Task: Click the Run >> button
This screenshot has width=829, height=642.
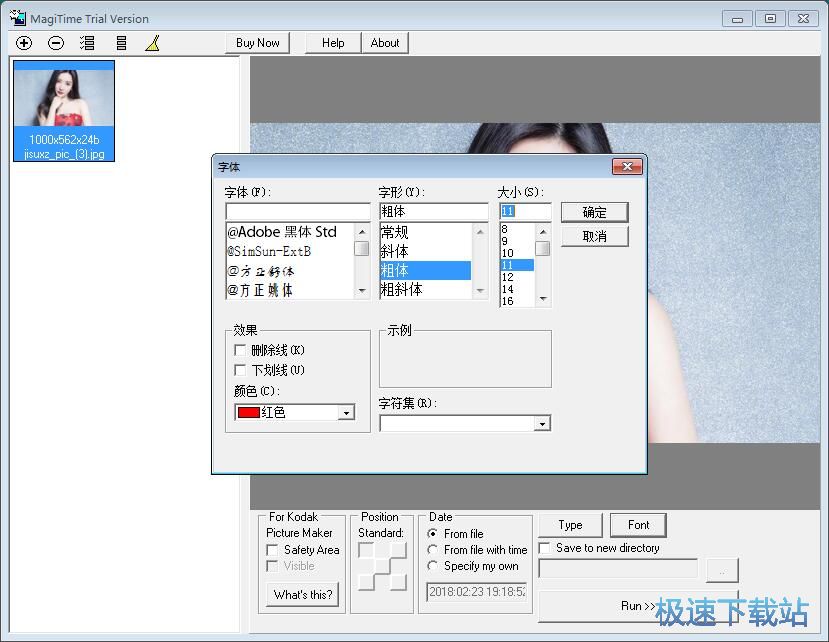Action: click(x=638, y=606)
